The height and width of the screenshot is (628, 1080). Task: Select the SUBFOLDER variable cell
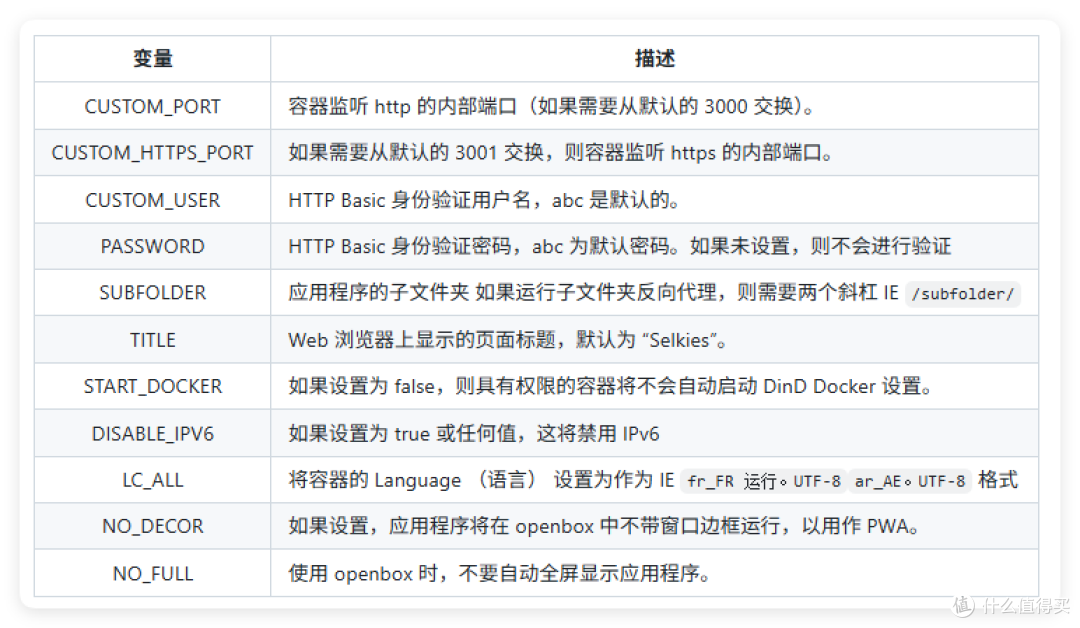click(x=152, y=293)
